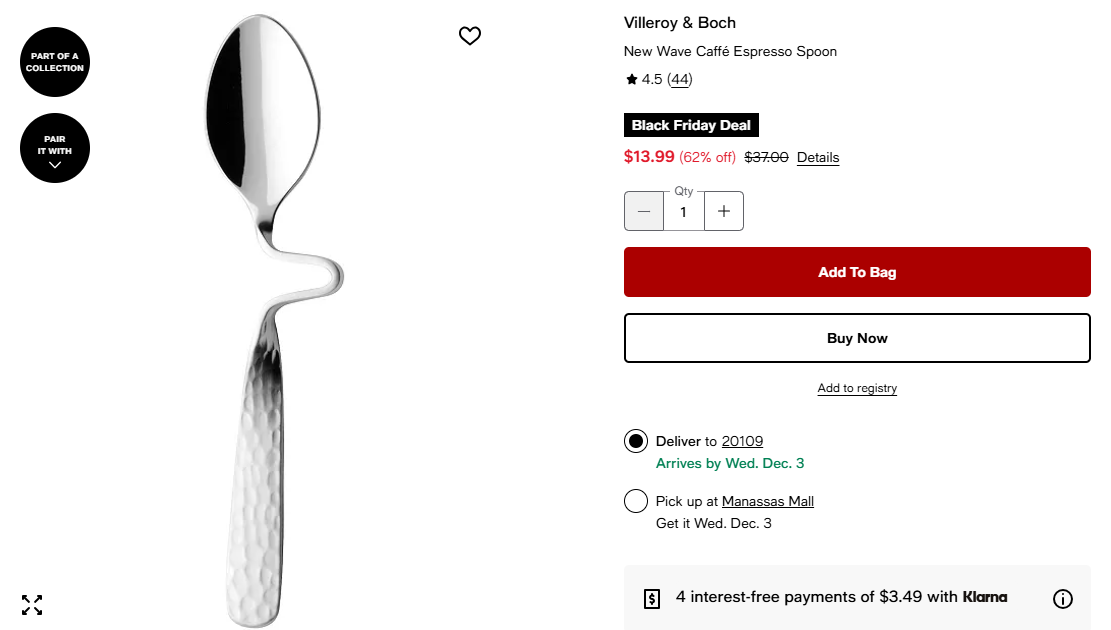Change delivery zip code 20109
1111x630 pixels.
[x=742, y=441]
